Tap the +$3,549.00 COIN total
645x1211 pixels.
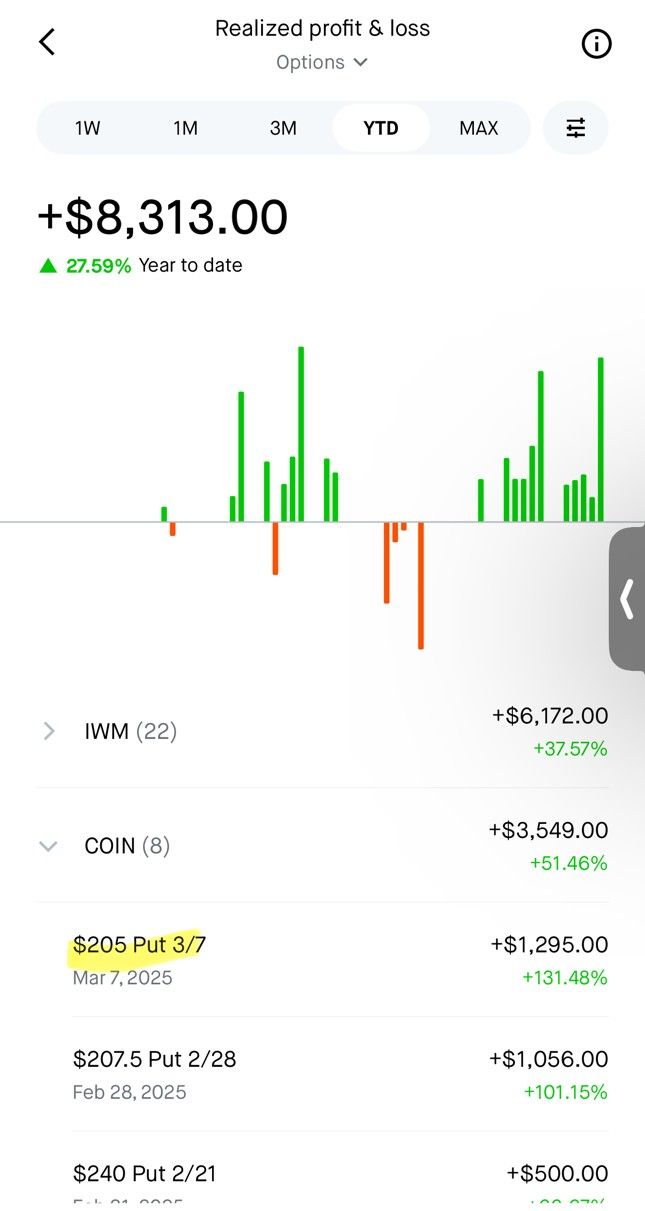[x=548, y=830]
